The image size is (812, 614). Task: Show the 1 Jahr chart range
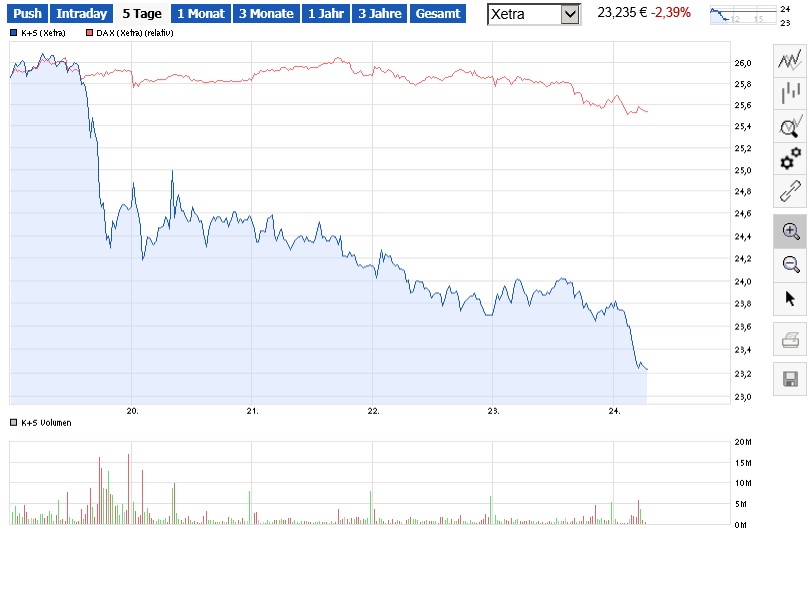(x=326, y=13)
